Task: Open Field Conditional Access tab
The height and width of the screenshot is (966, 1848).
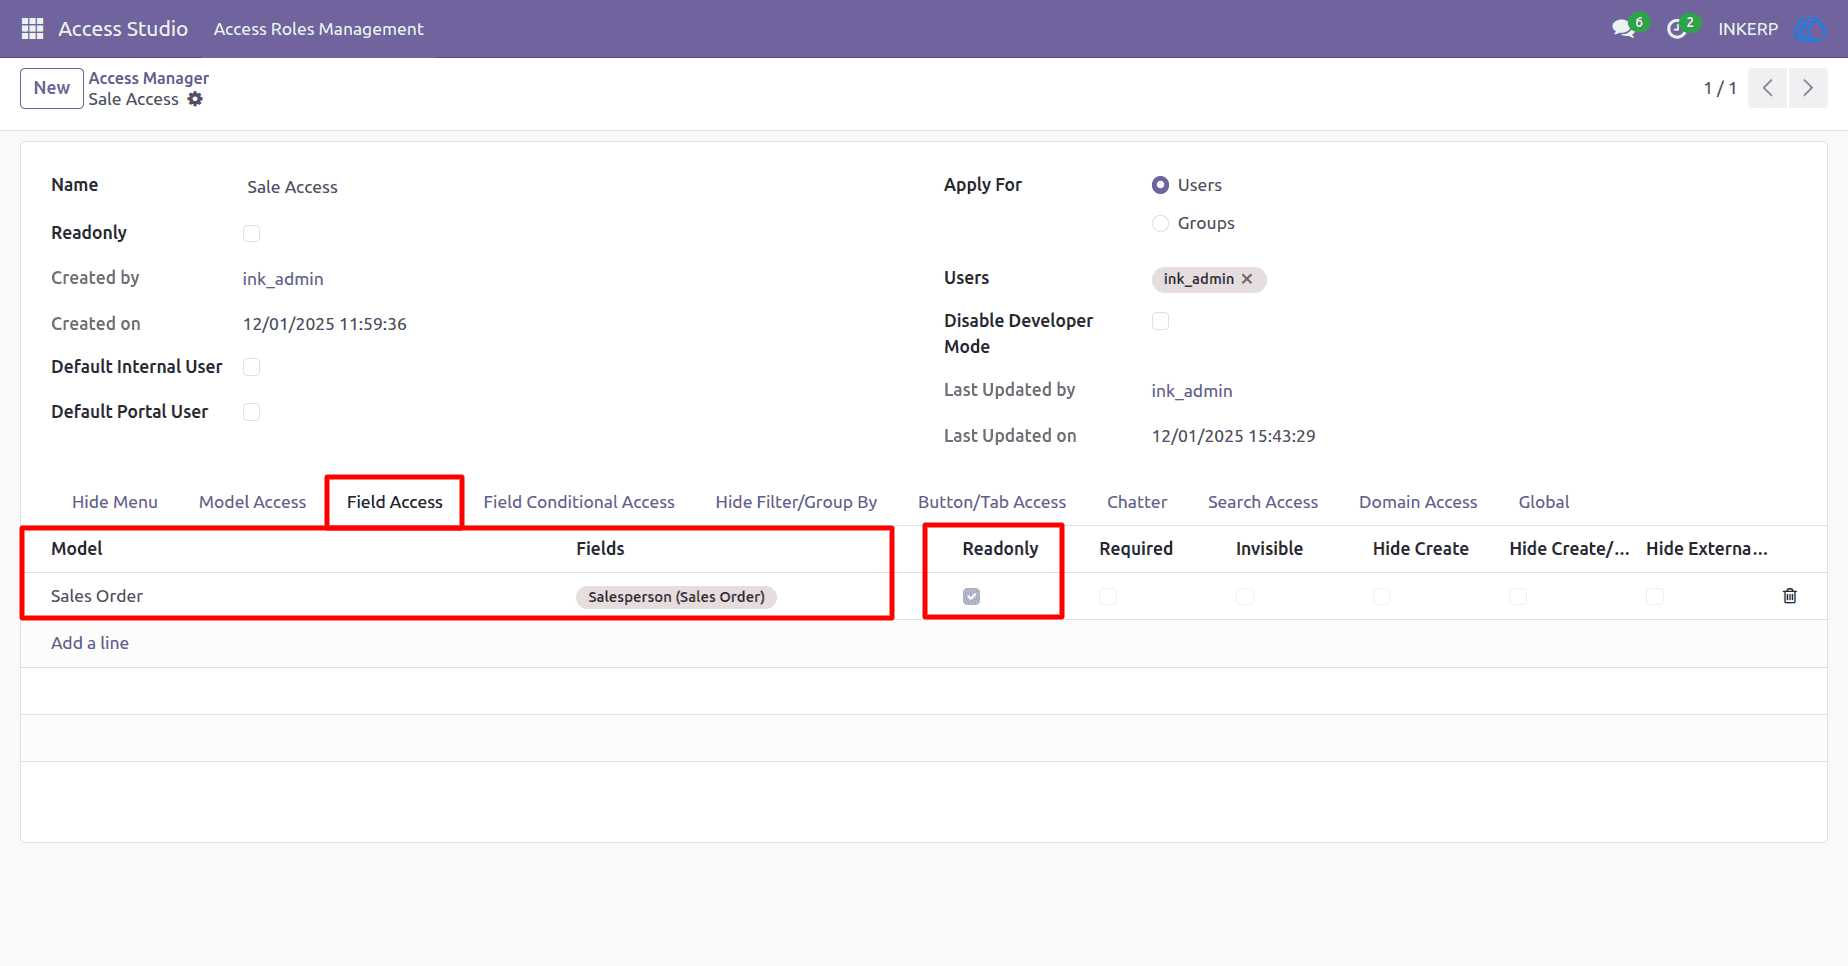Action: click(579, 502)
